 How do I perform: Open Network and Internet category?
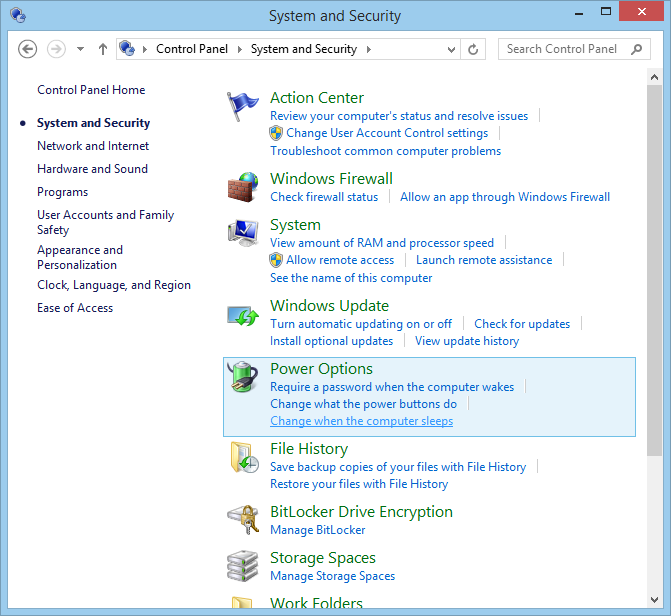[93, 146]
